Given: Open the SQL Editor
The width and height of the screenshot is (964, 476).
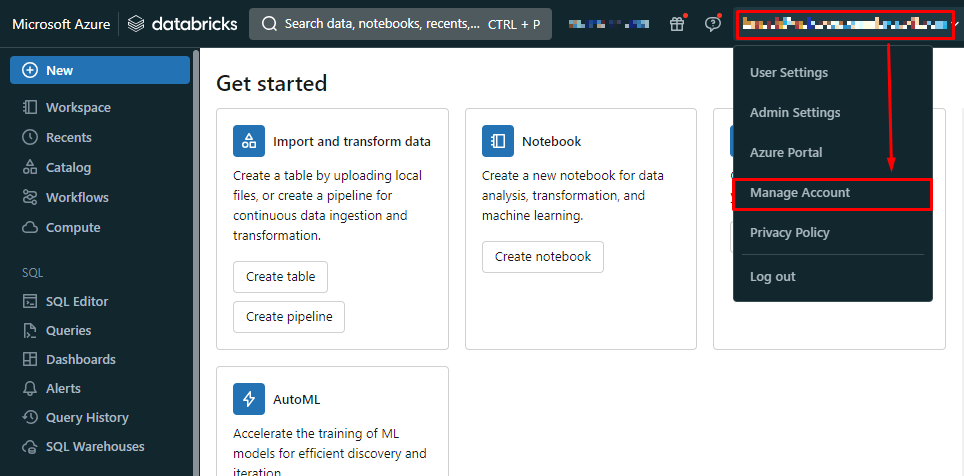Looking at the screenshot, I should pyautogui.click(x=77, y=301).
